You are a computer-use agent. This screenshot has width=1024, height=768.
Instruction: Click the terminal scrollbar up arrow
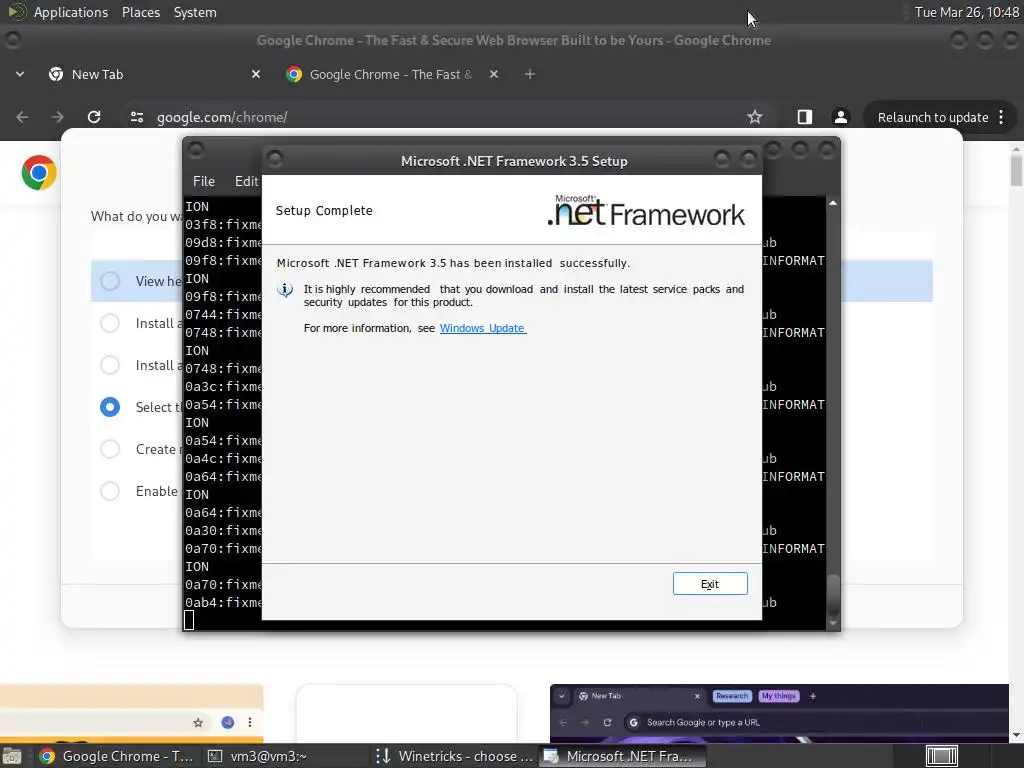tap(833, 204)
